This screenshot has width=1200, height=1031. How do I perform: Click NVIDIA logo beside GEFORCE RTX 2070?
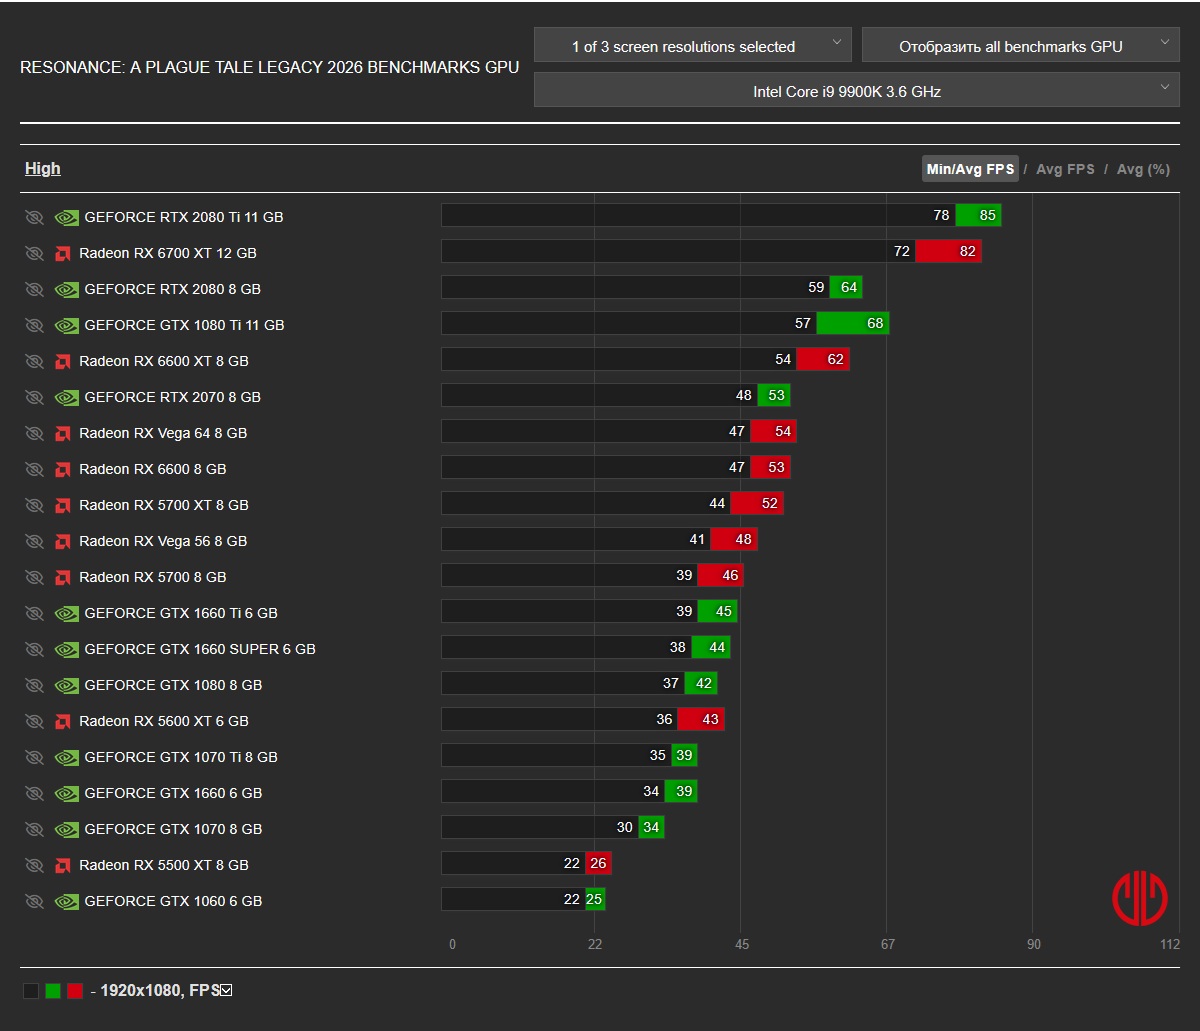[66, 397]
